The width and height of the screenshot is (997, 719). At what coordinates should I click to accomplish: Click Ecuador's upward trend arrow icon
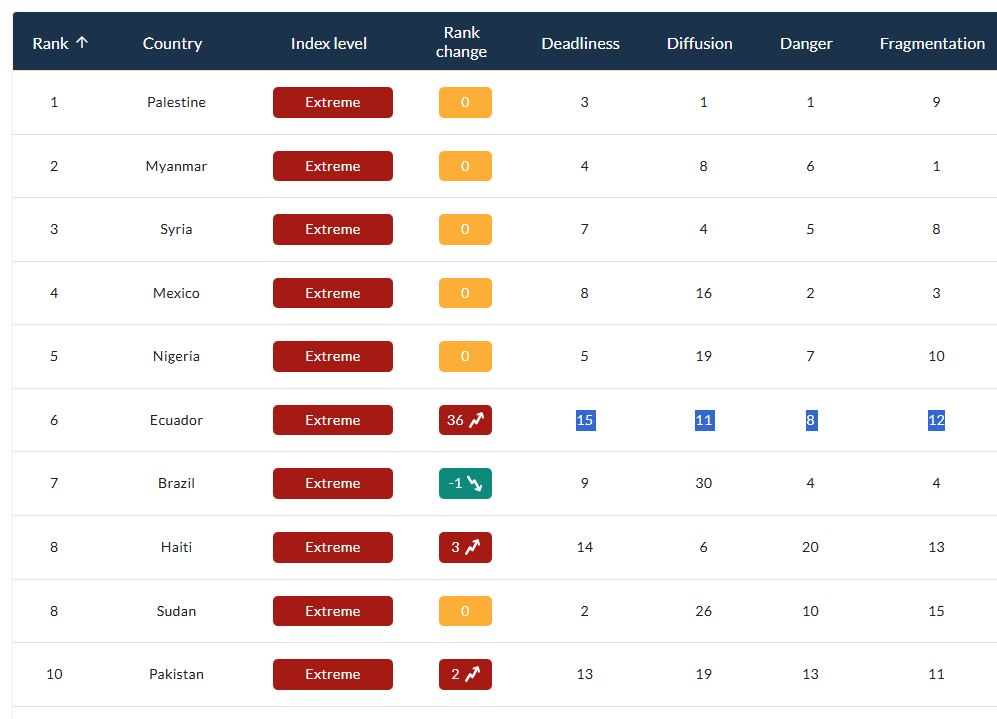[476, 420]
